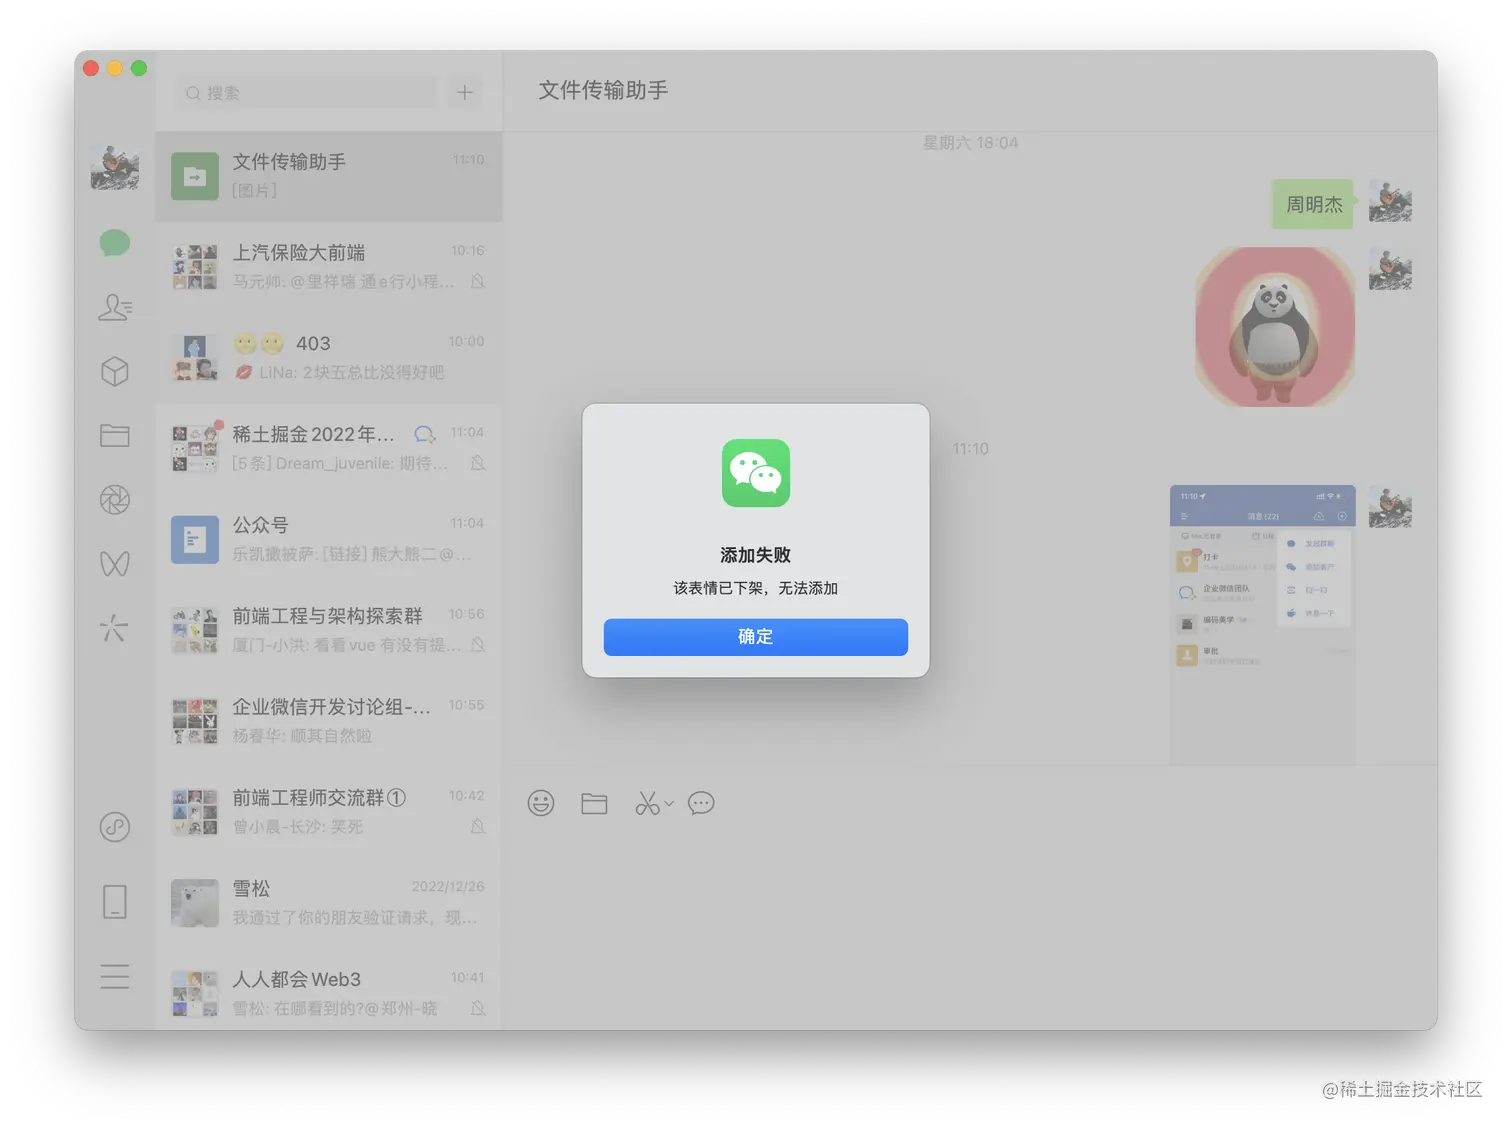The image size is (1512, 1129).
Task: Click the muted bell on 上汽保险大前端
Action: (x=478, y=282)
